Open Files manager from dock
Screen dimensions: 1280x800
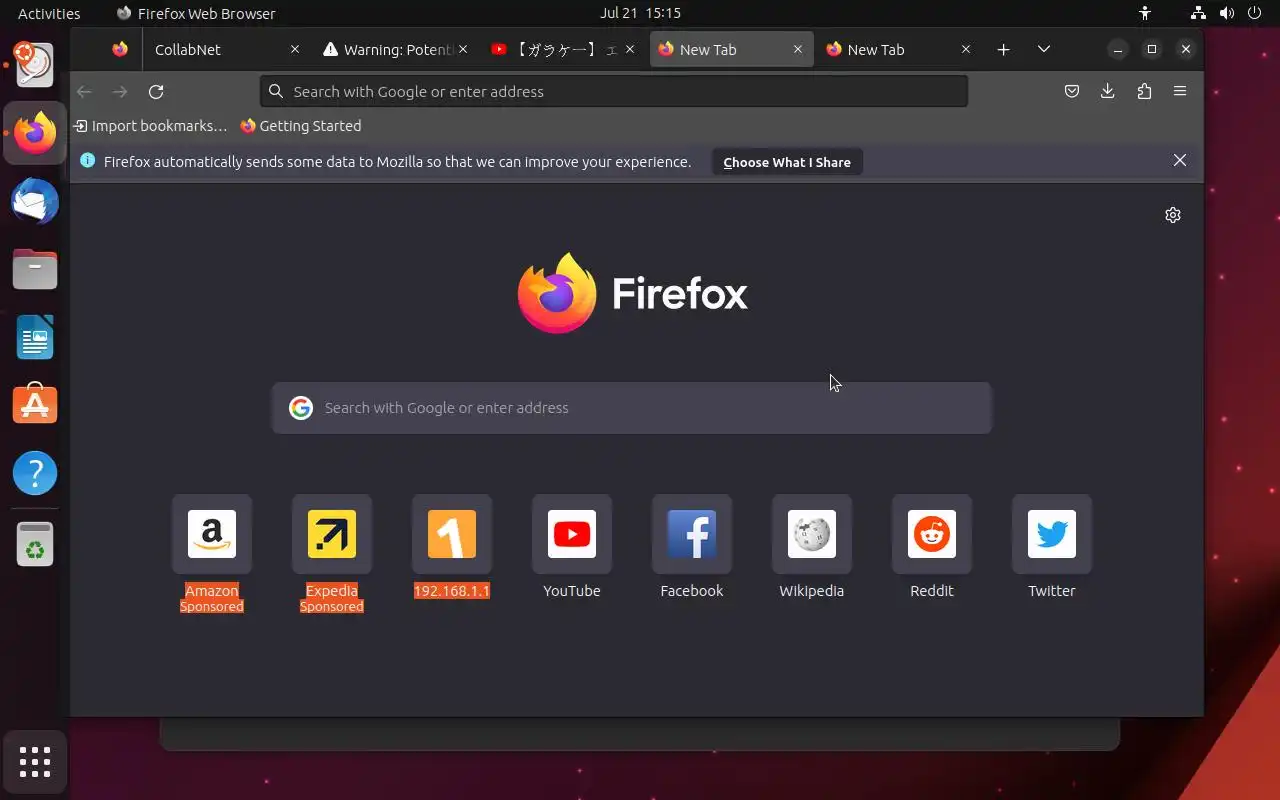point(35,269)
